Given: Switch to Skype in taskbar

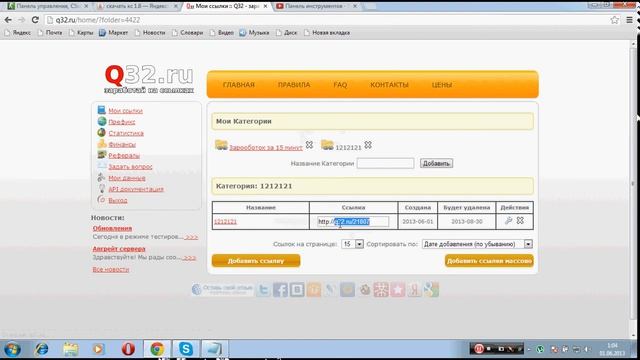Looking at the screenshot, I should 186,349.
